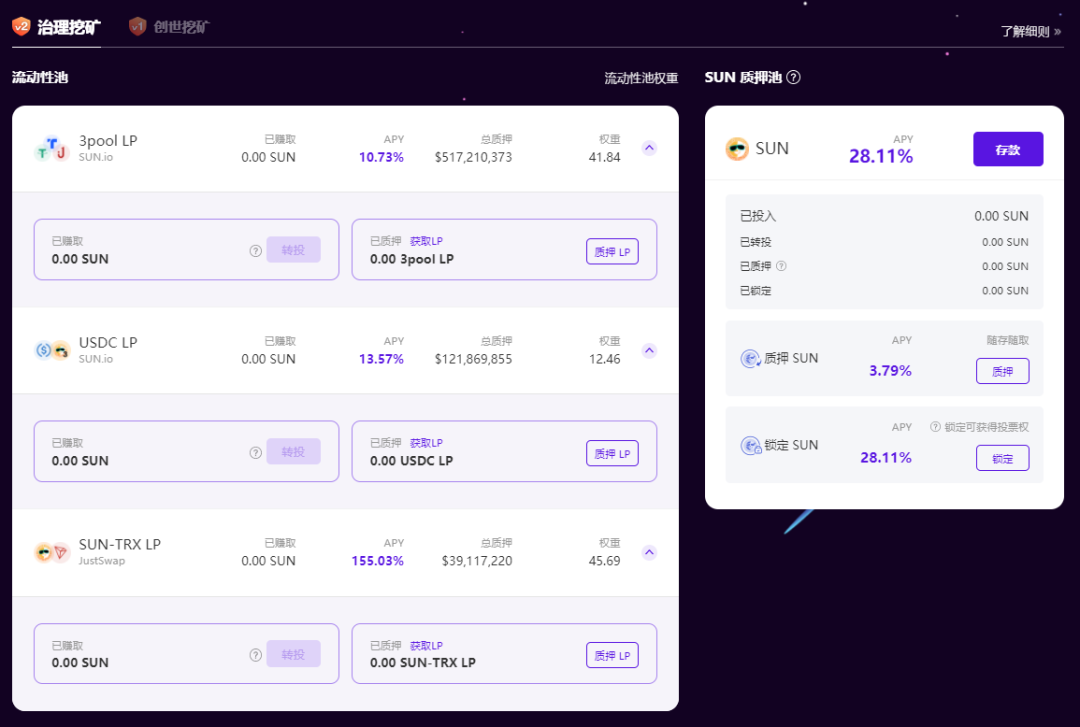Open the 了解细则 link

click(x=1031, y=31)
